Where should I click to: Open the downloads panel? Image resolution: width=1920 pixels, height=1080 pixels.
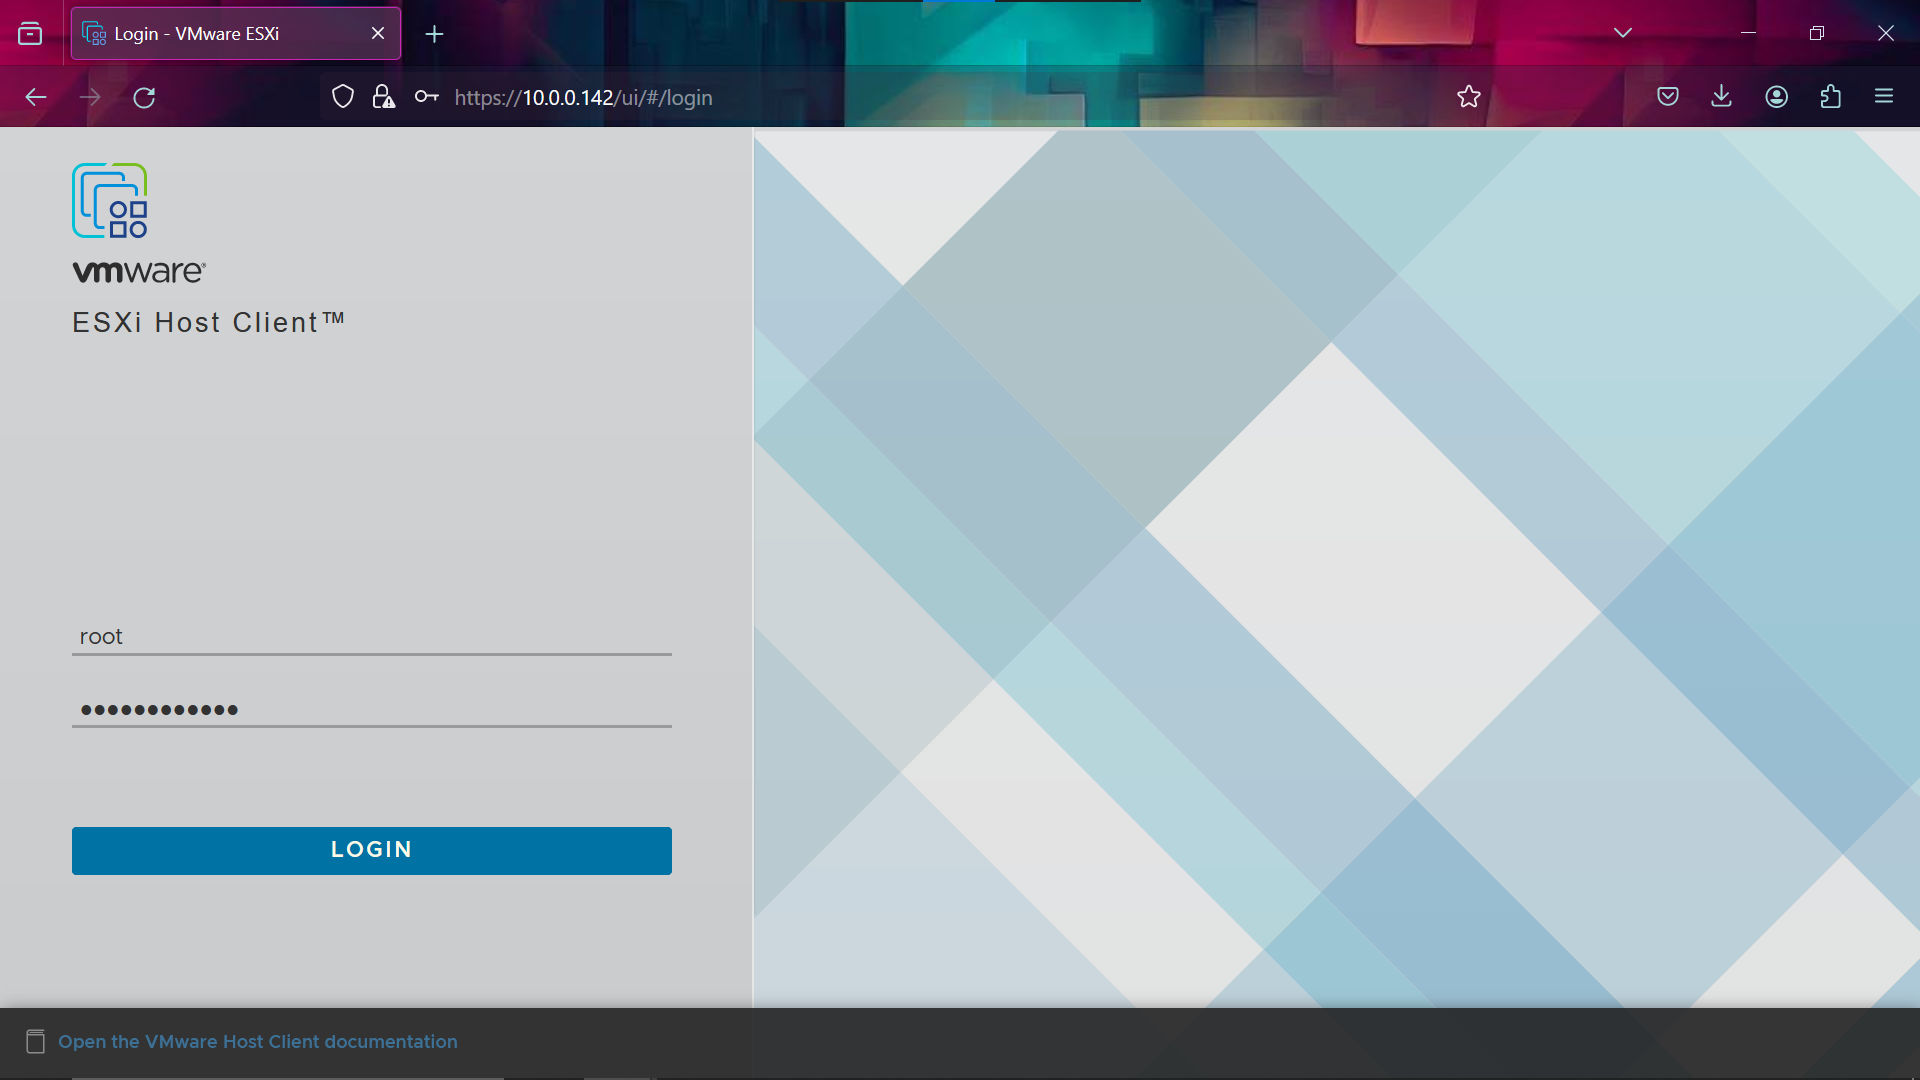pos(1721,97)
